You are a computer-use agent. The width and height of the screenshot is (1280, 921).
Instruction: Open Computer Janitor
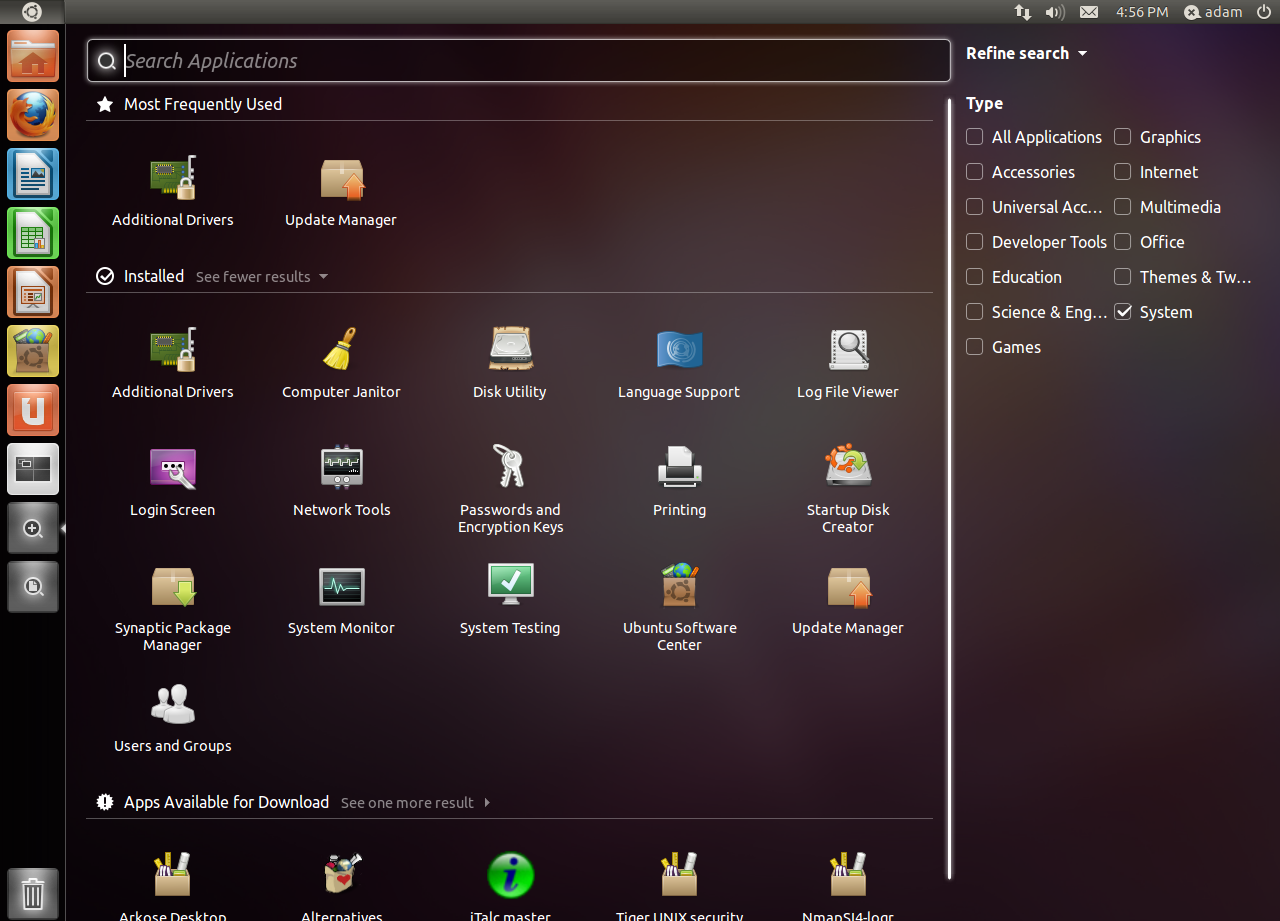click(341, 363)
